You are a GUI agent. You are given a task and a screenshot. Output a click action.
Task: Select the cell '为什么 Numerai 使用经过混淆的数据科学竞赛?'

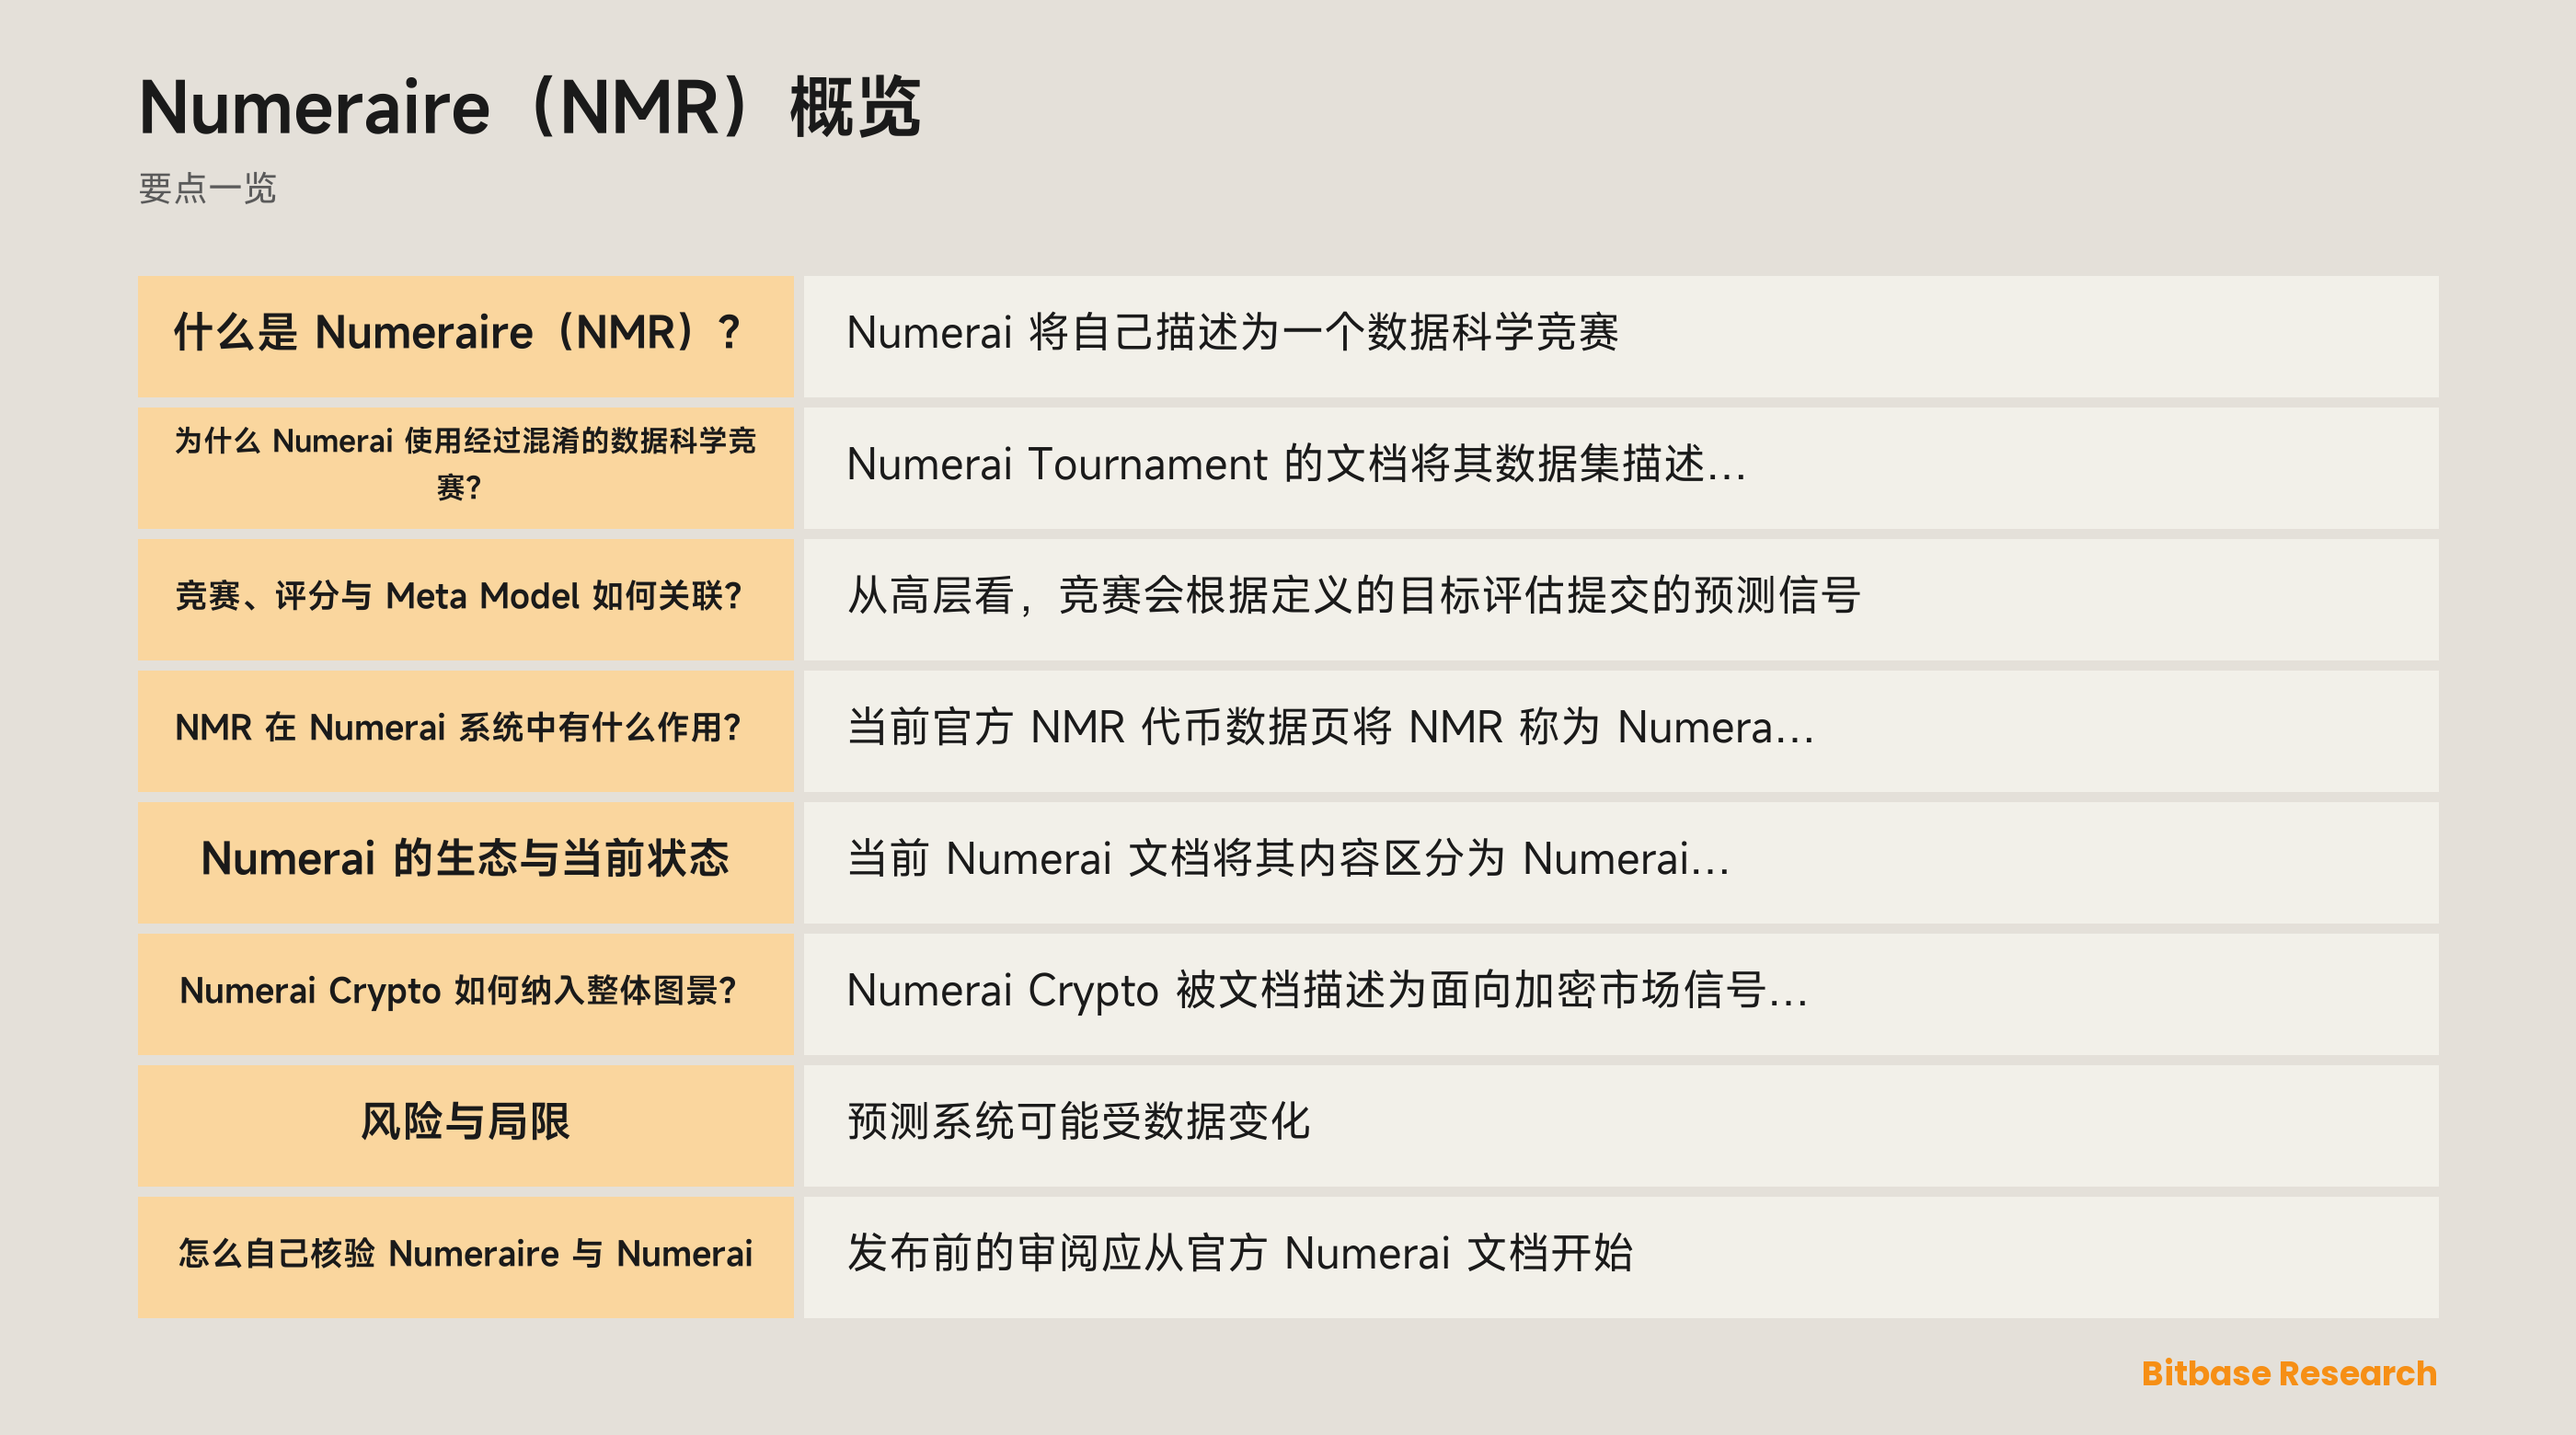(465, 468)
